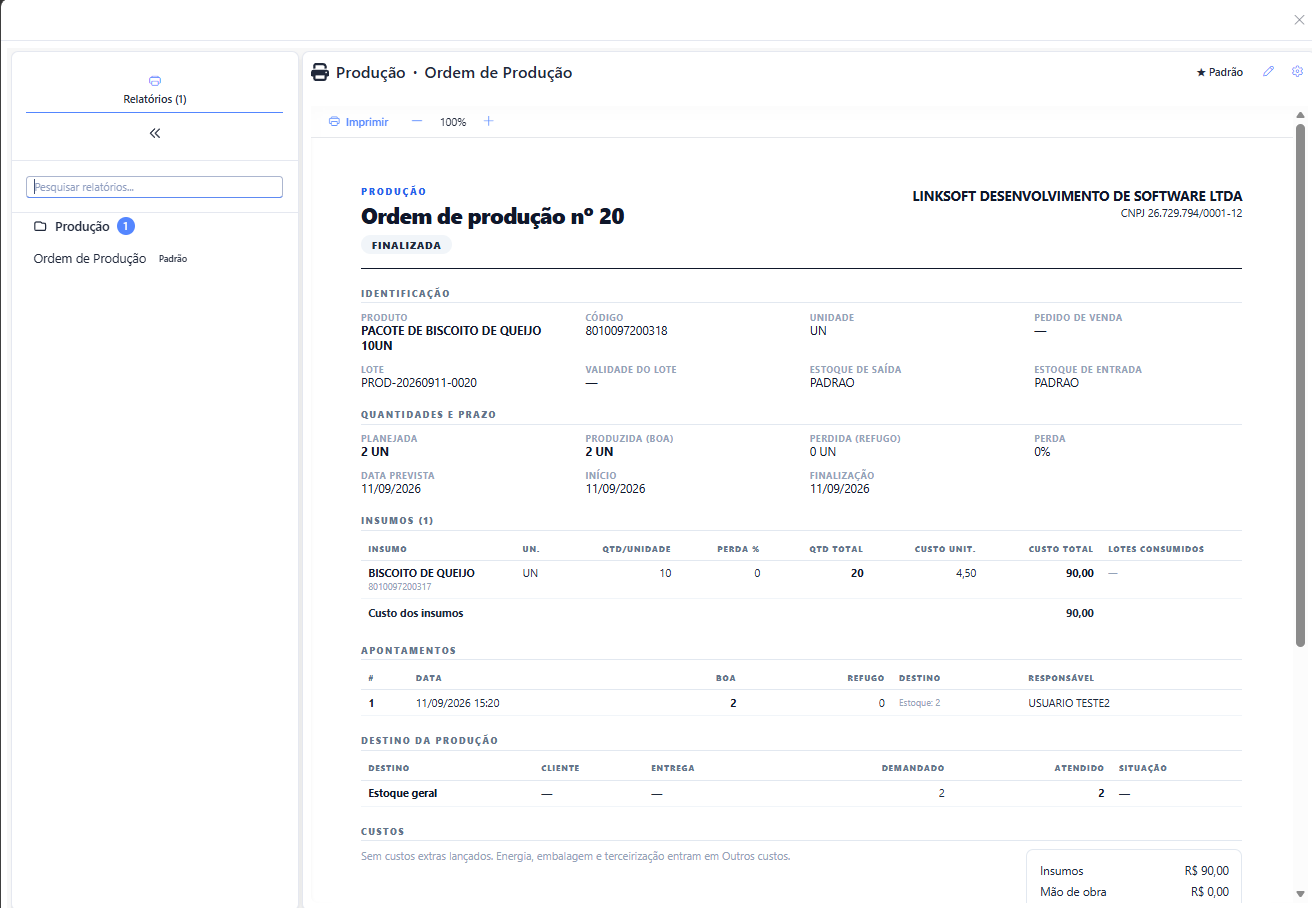Click product code 8010097200318
This screenshot has width=1312, height=908.
[x=626, y=331]
